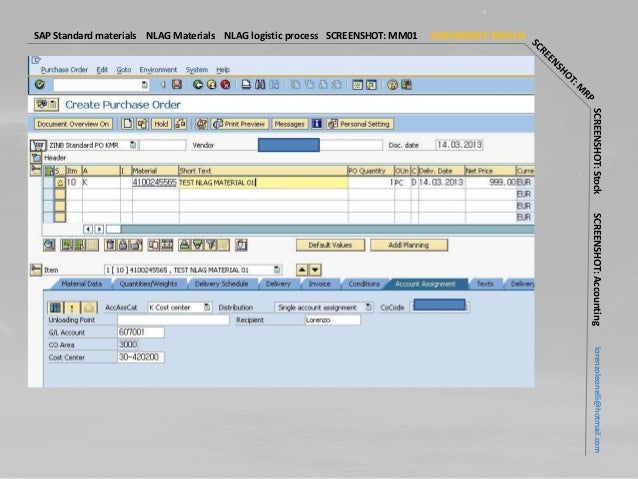Open the System menu
The height and width of the screenshot is (479, 638).
pos(197,70)
